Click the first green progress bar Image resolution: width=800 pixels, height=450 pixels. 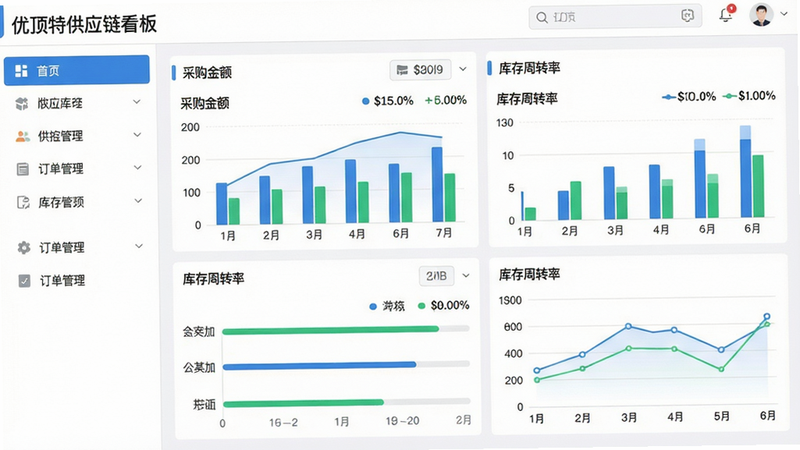(x=331, y=330)
